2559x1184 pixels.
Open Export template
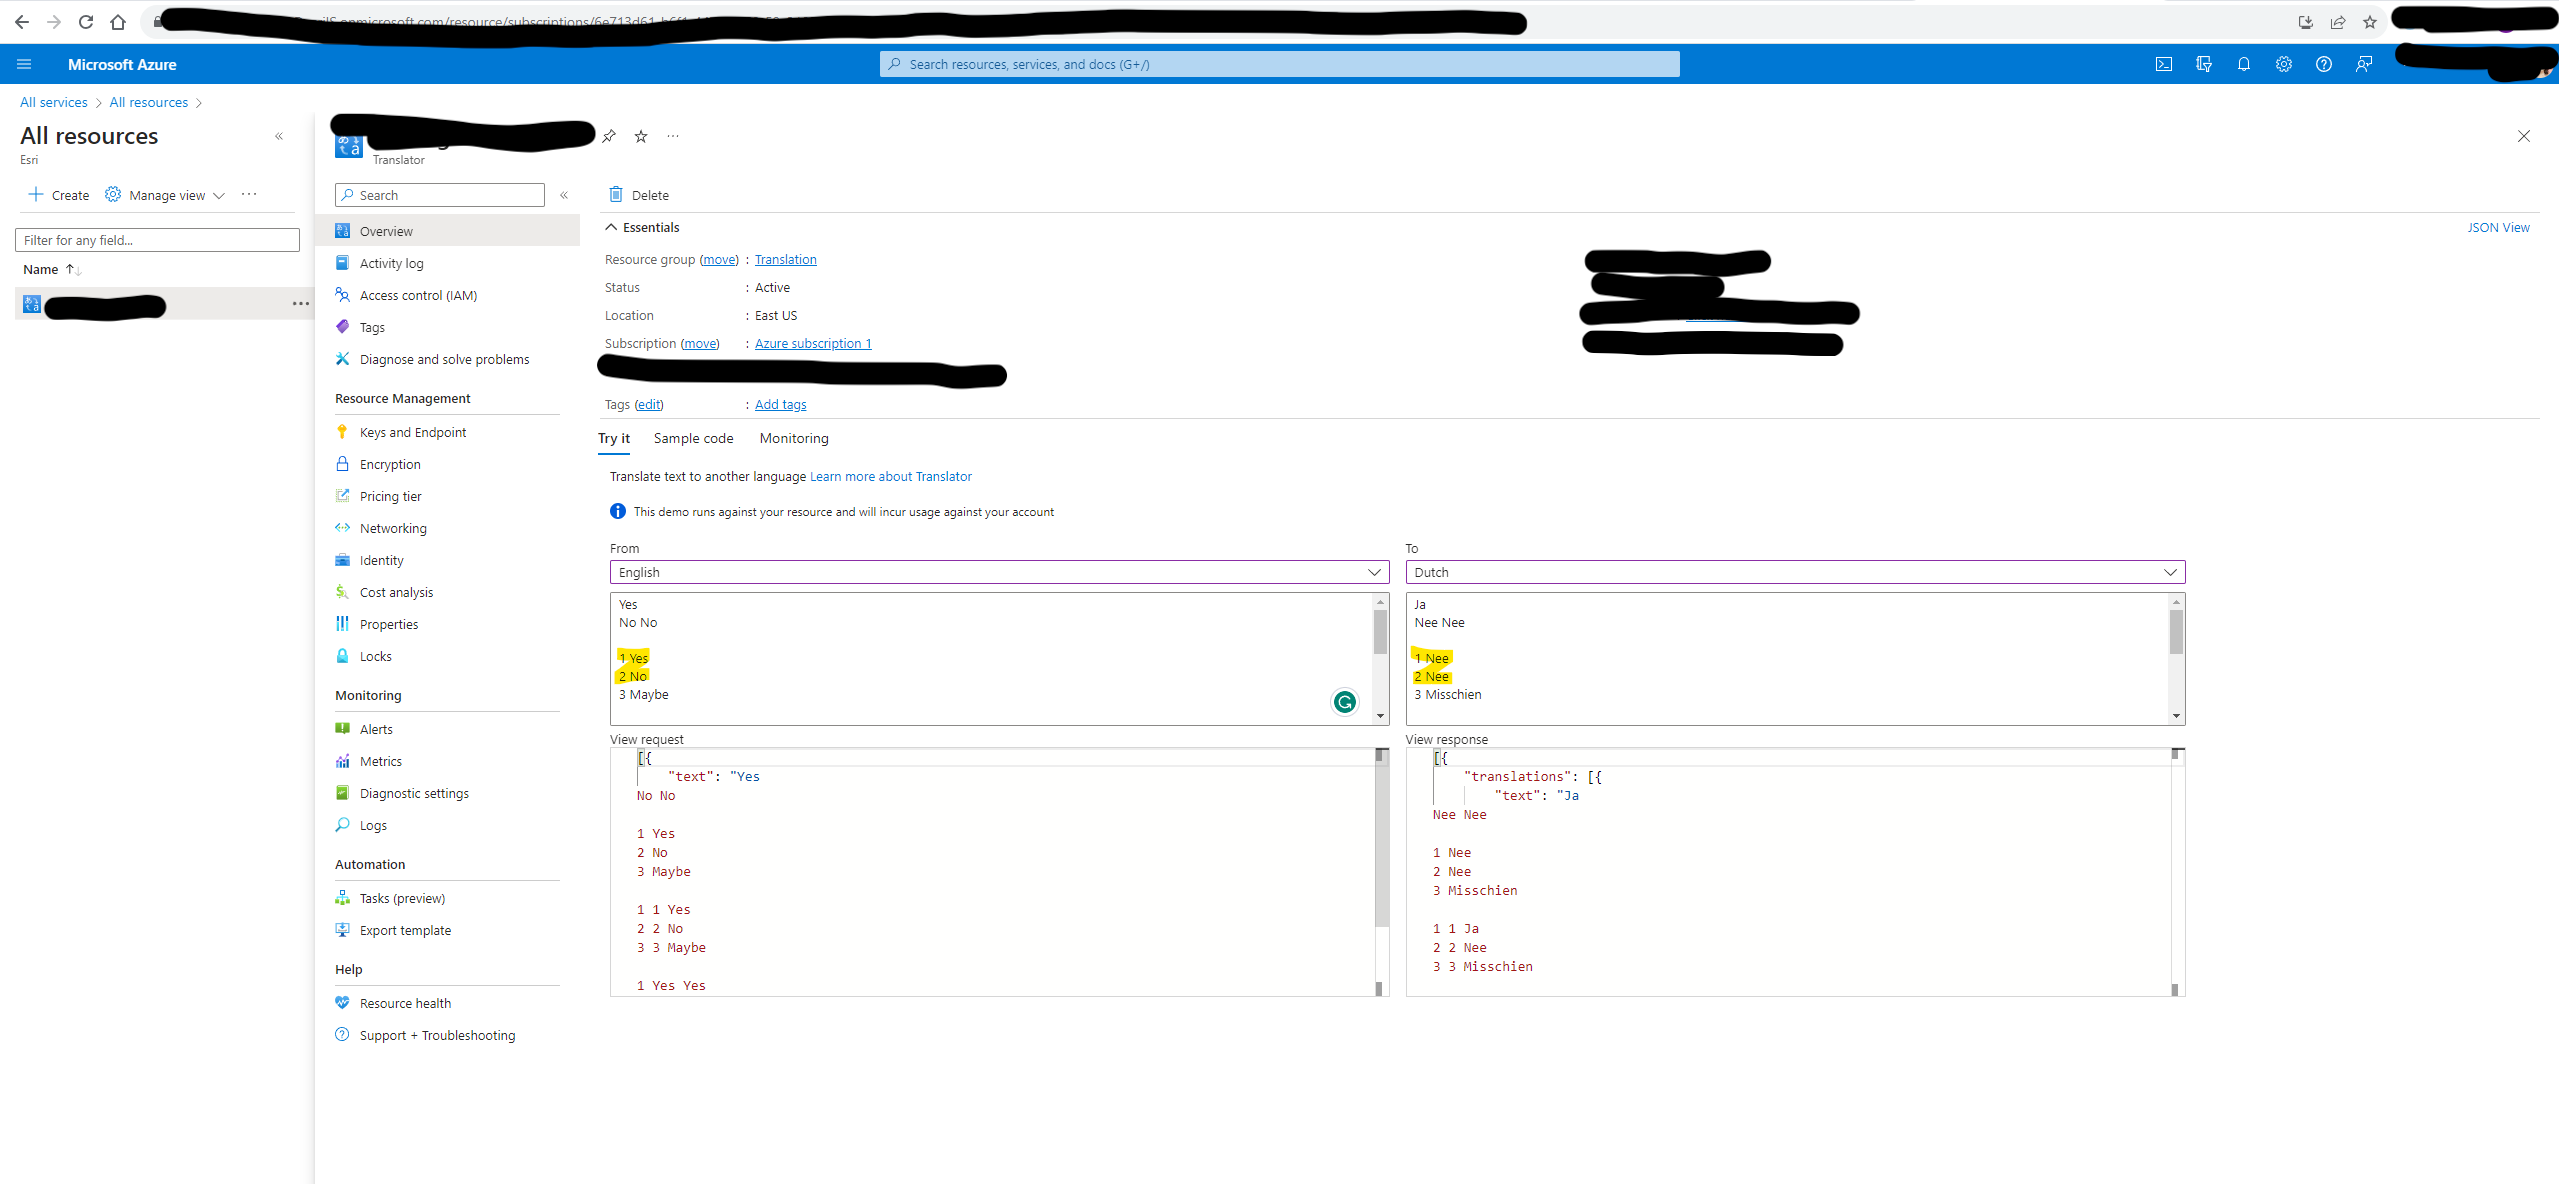coord(405,930)
